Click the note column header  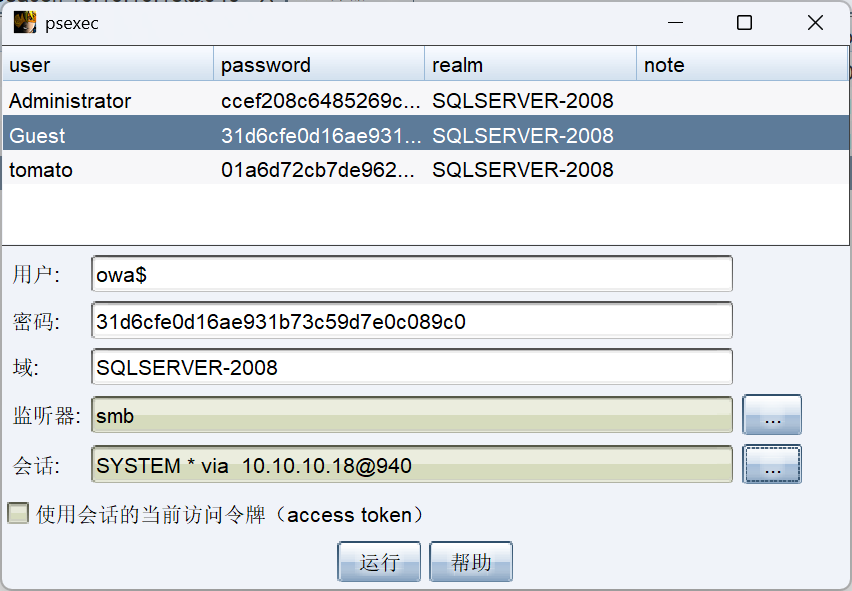pyautogui.click(x=741, y=65)
